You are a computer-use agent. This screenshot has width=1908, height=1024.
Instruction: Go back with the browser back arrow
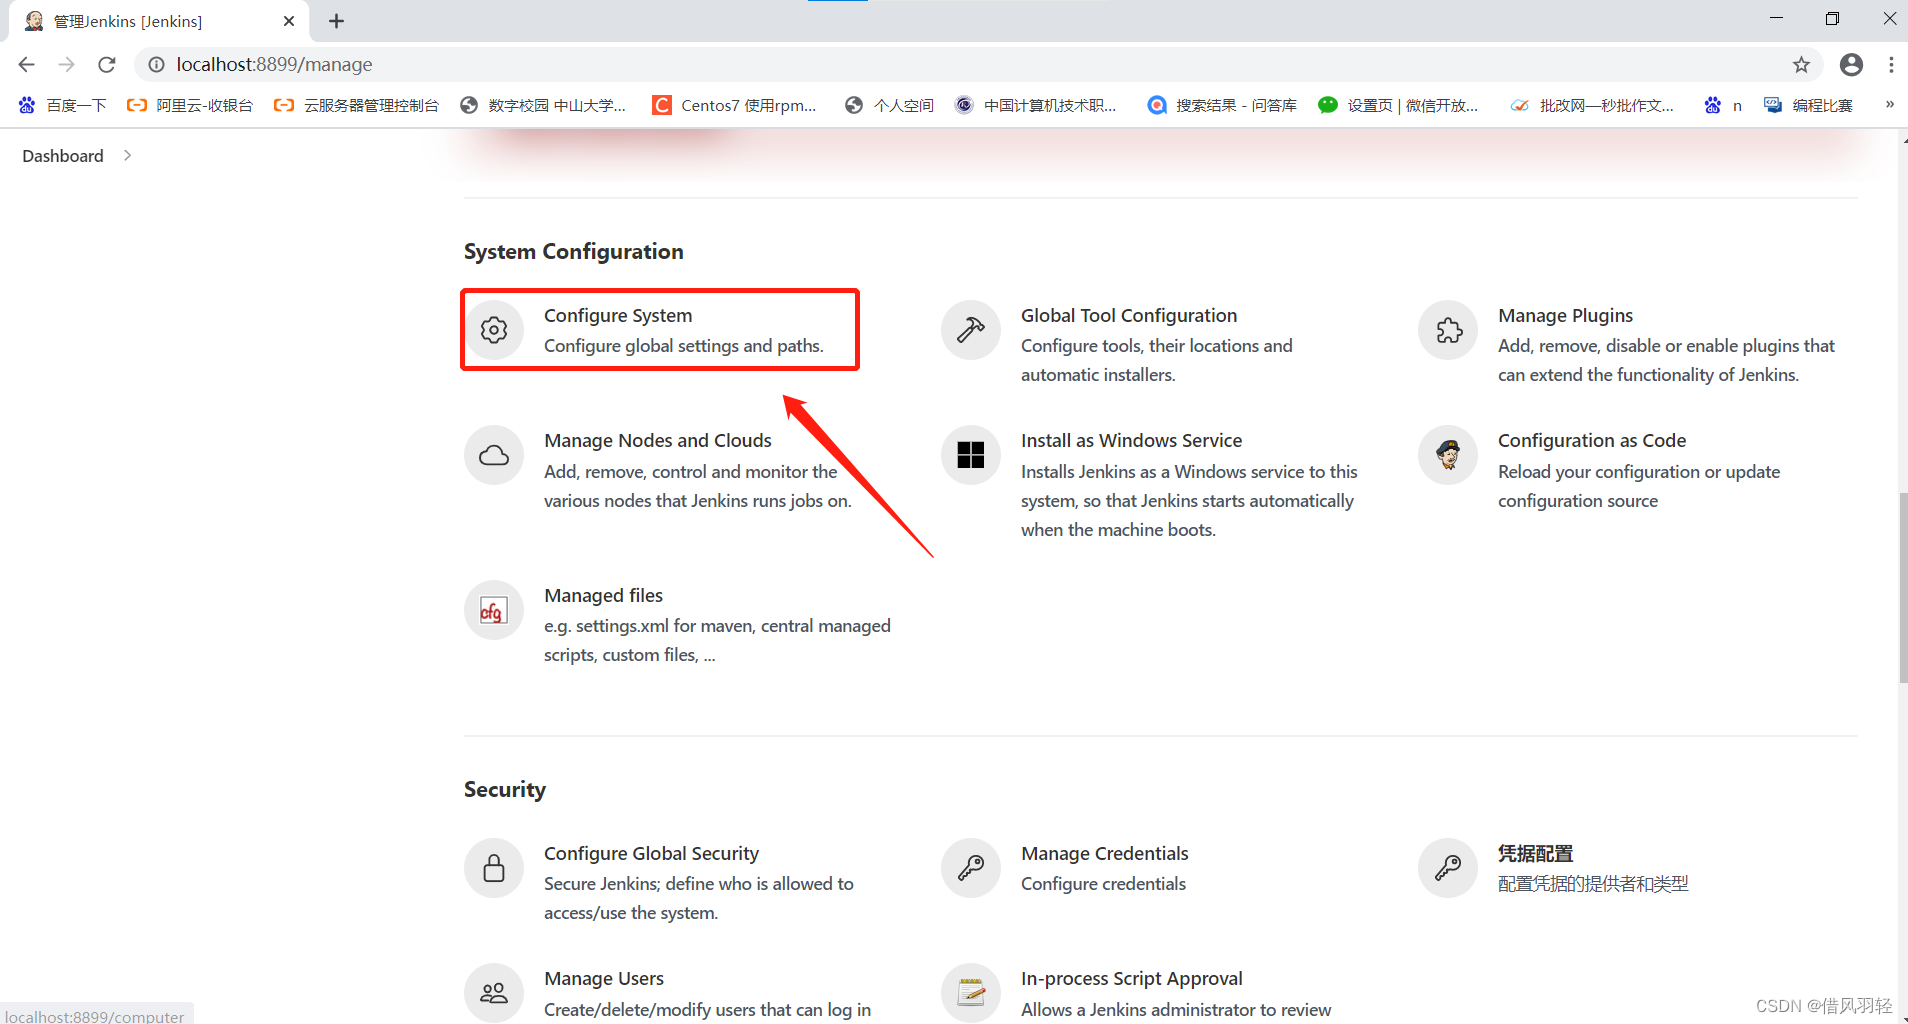27,65
